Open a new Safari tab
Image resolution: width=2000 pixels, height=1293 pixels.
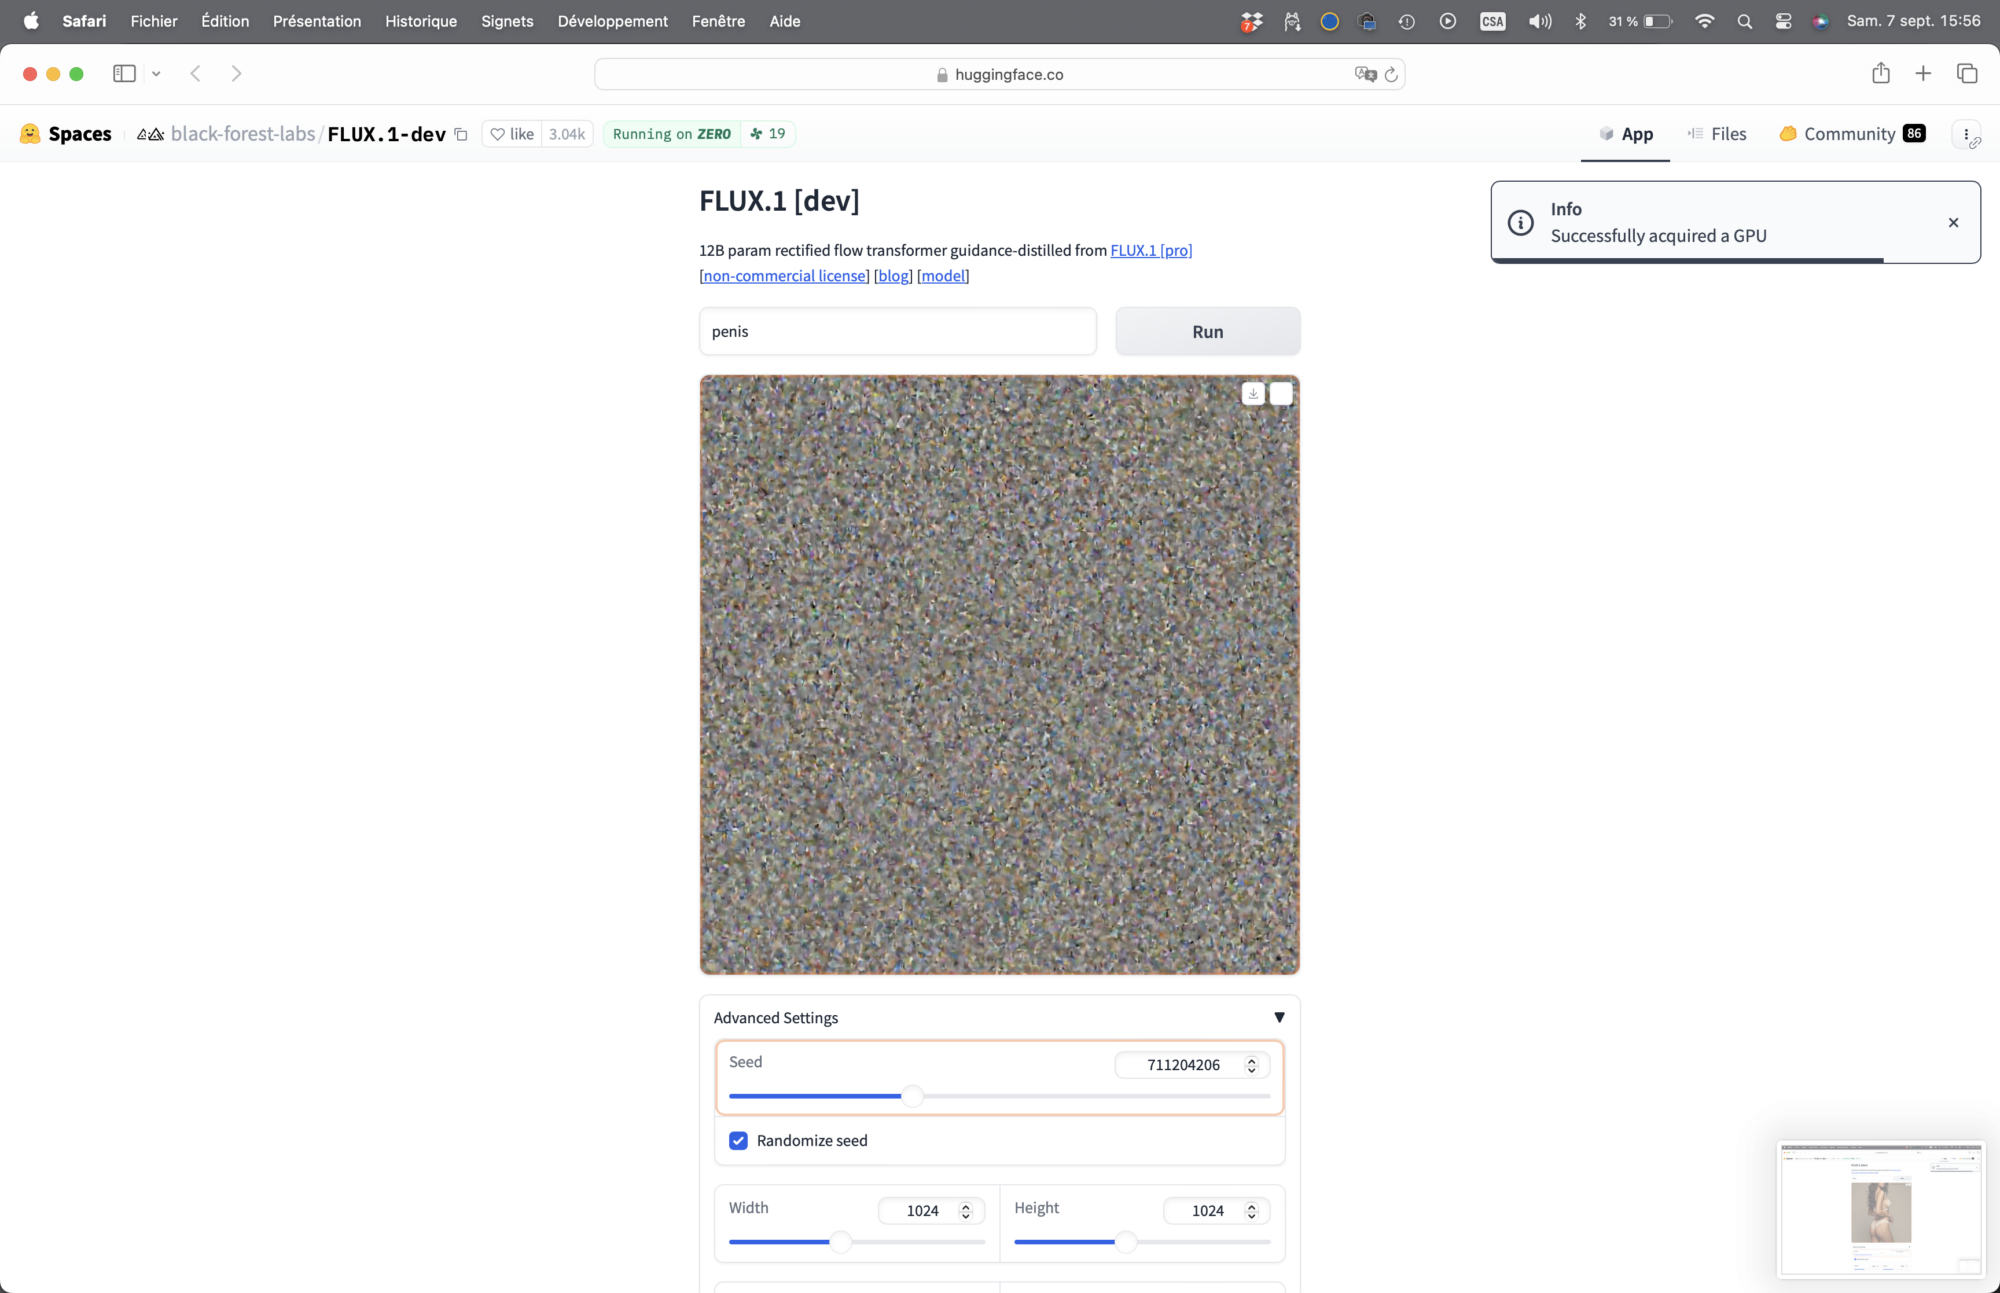click(x=1923, y=73)
